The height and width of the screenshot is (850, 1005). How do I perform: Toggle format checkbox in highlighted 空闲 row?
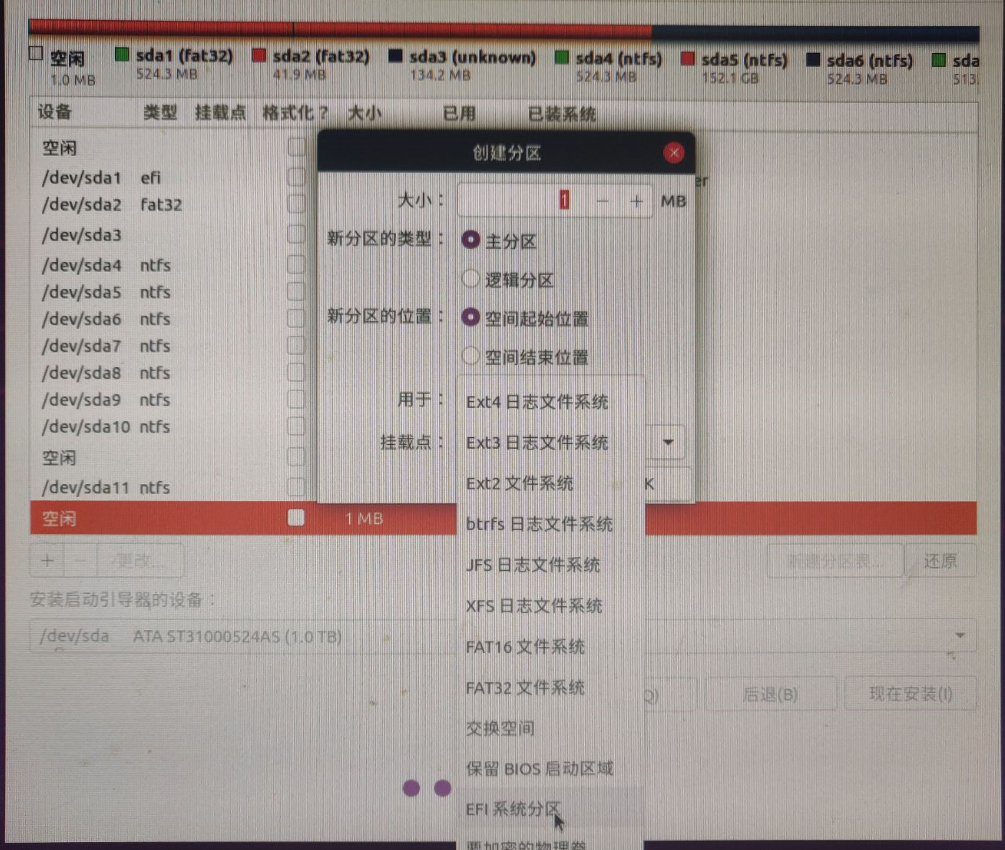point(296,517)
